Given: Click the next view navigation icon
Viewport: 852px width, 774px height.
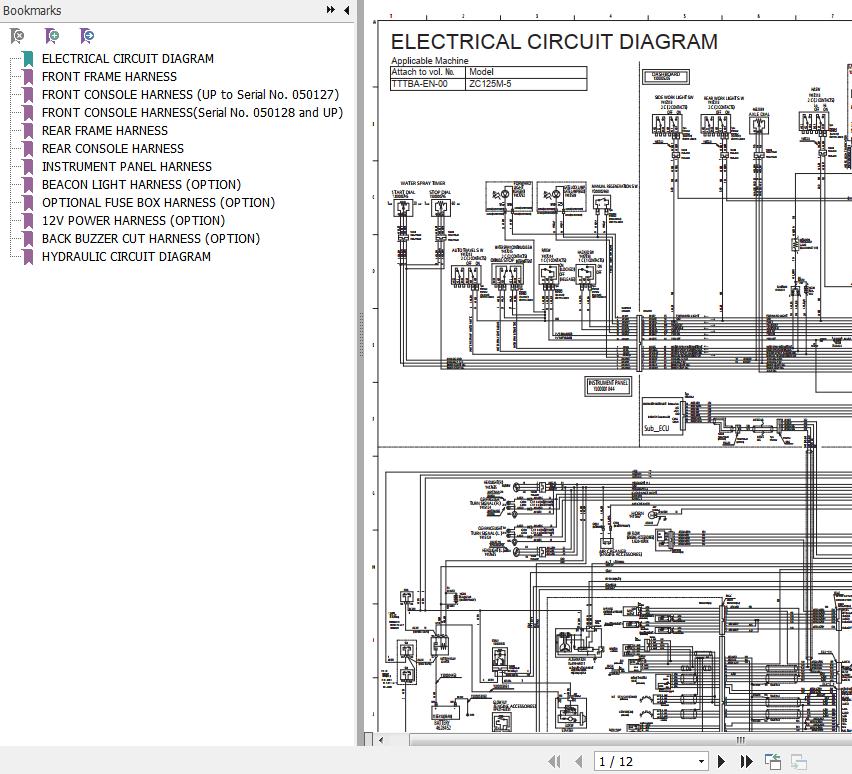Looking at the screenshot, I should [798, 761].
